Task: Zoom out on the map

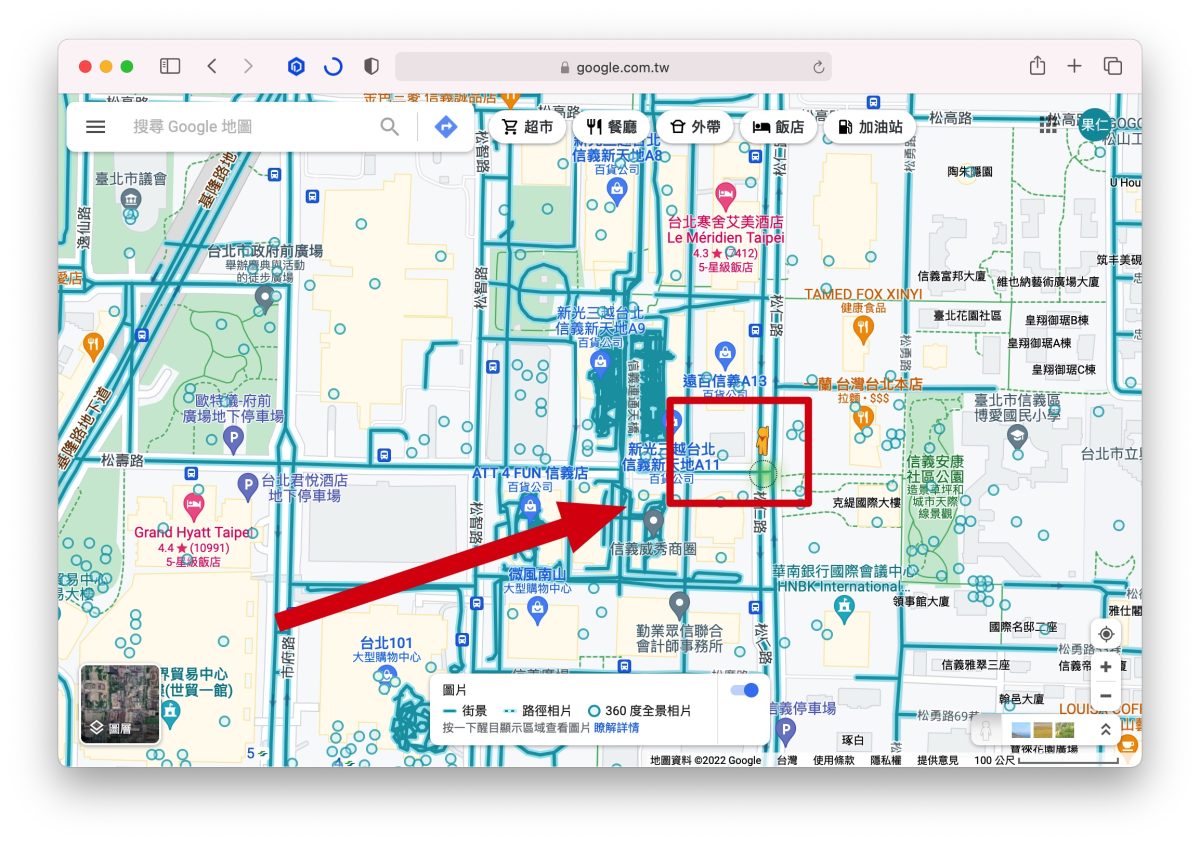Action: coord(1106,696)
